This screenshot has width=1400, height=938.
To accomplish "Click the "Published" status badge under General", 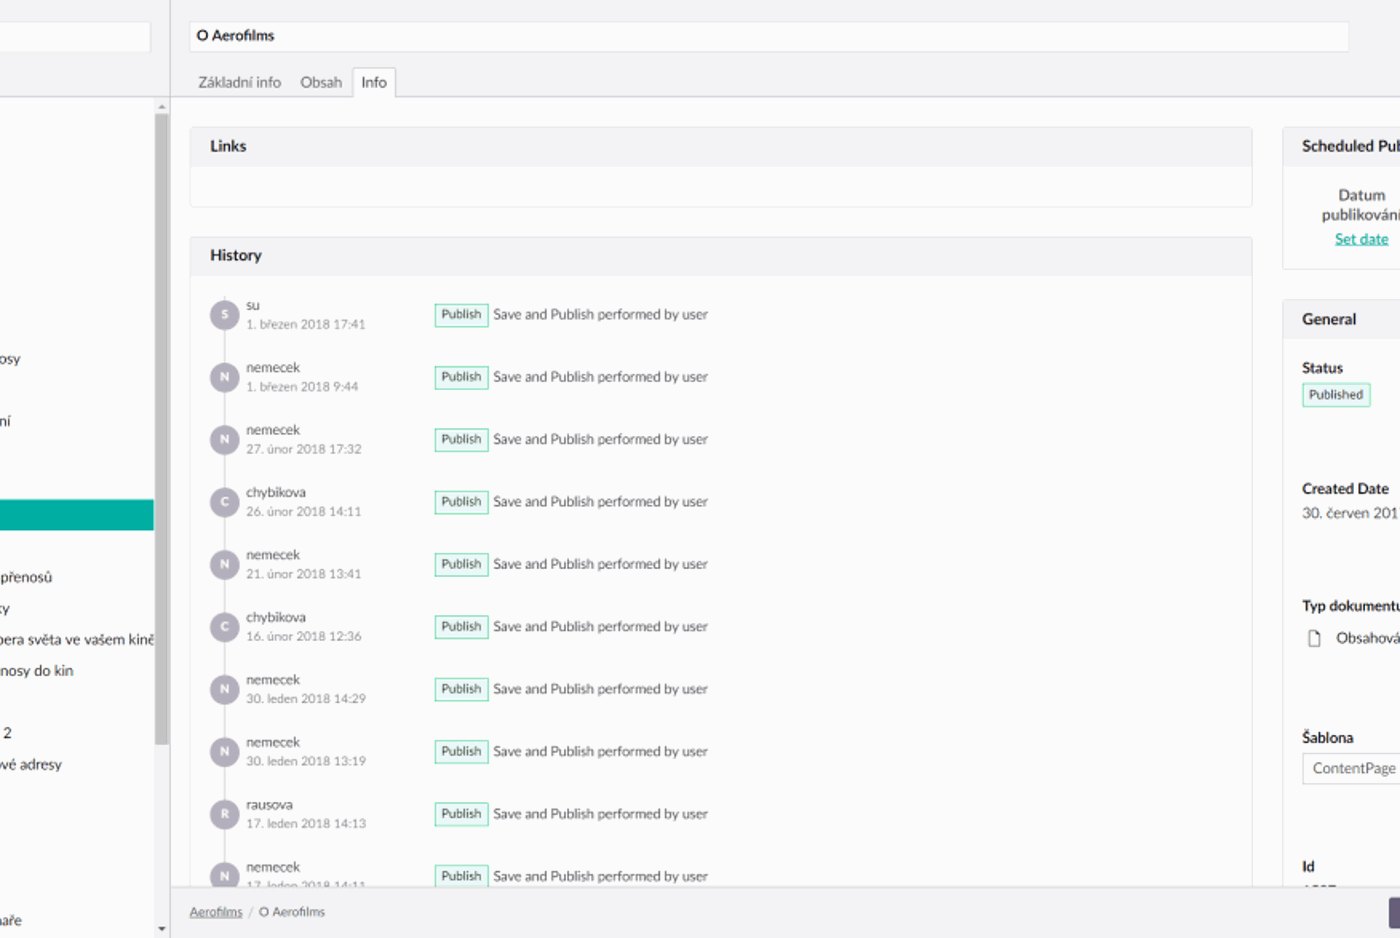I will tap(1335, 394).
